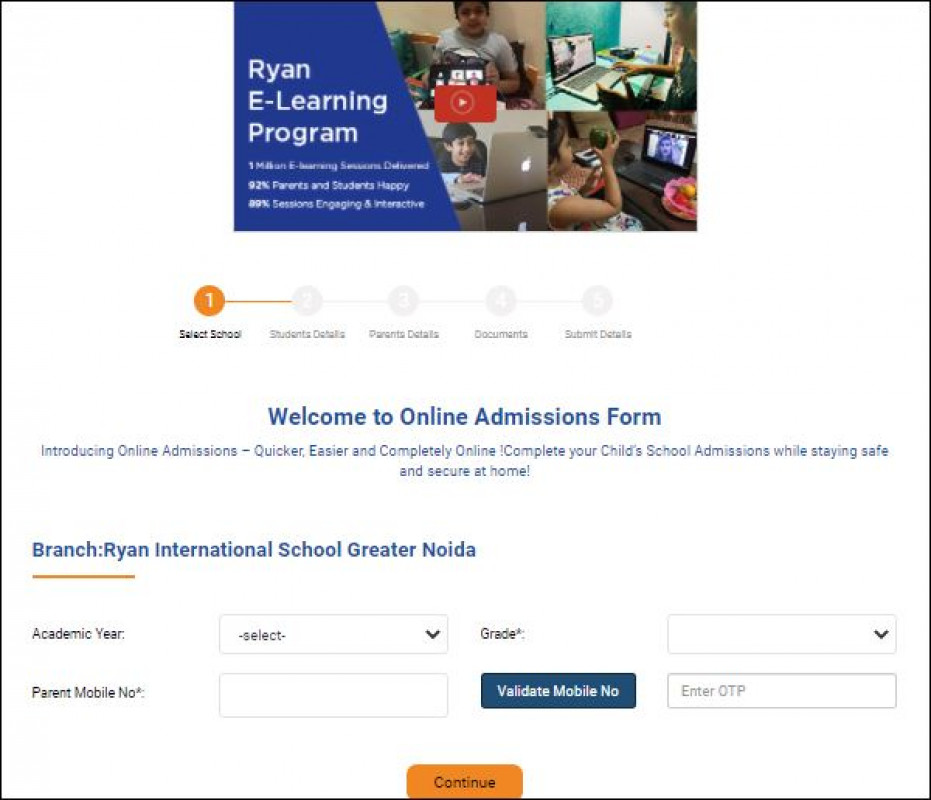
Task: Jump to the Submit Details step label
Action: tap(597, 334)
